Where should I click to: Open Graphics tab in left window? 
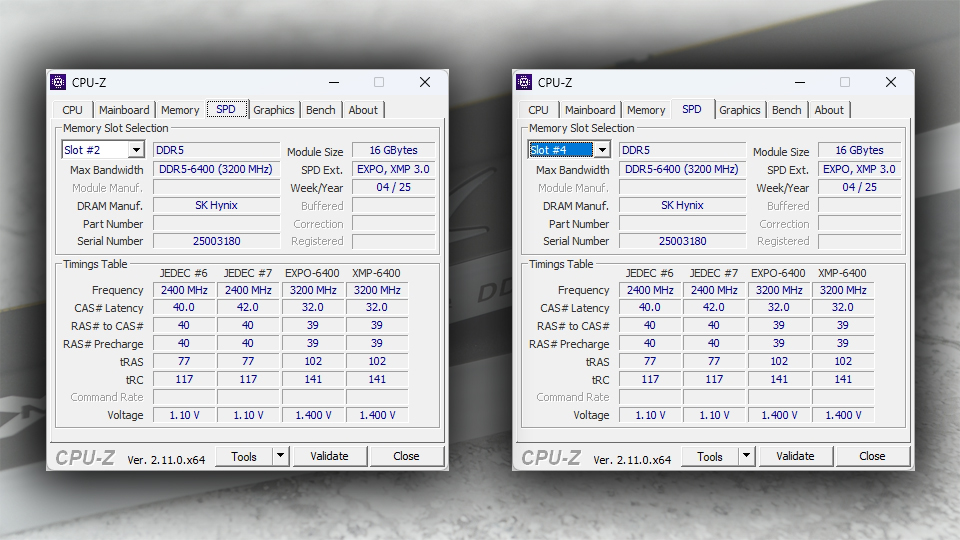tap(274, 110)
